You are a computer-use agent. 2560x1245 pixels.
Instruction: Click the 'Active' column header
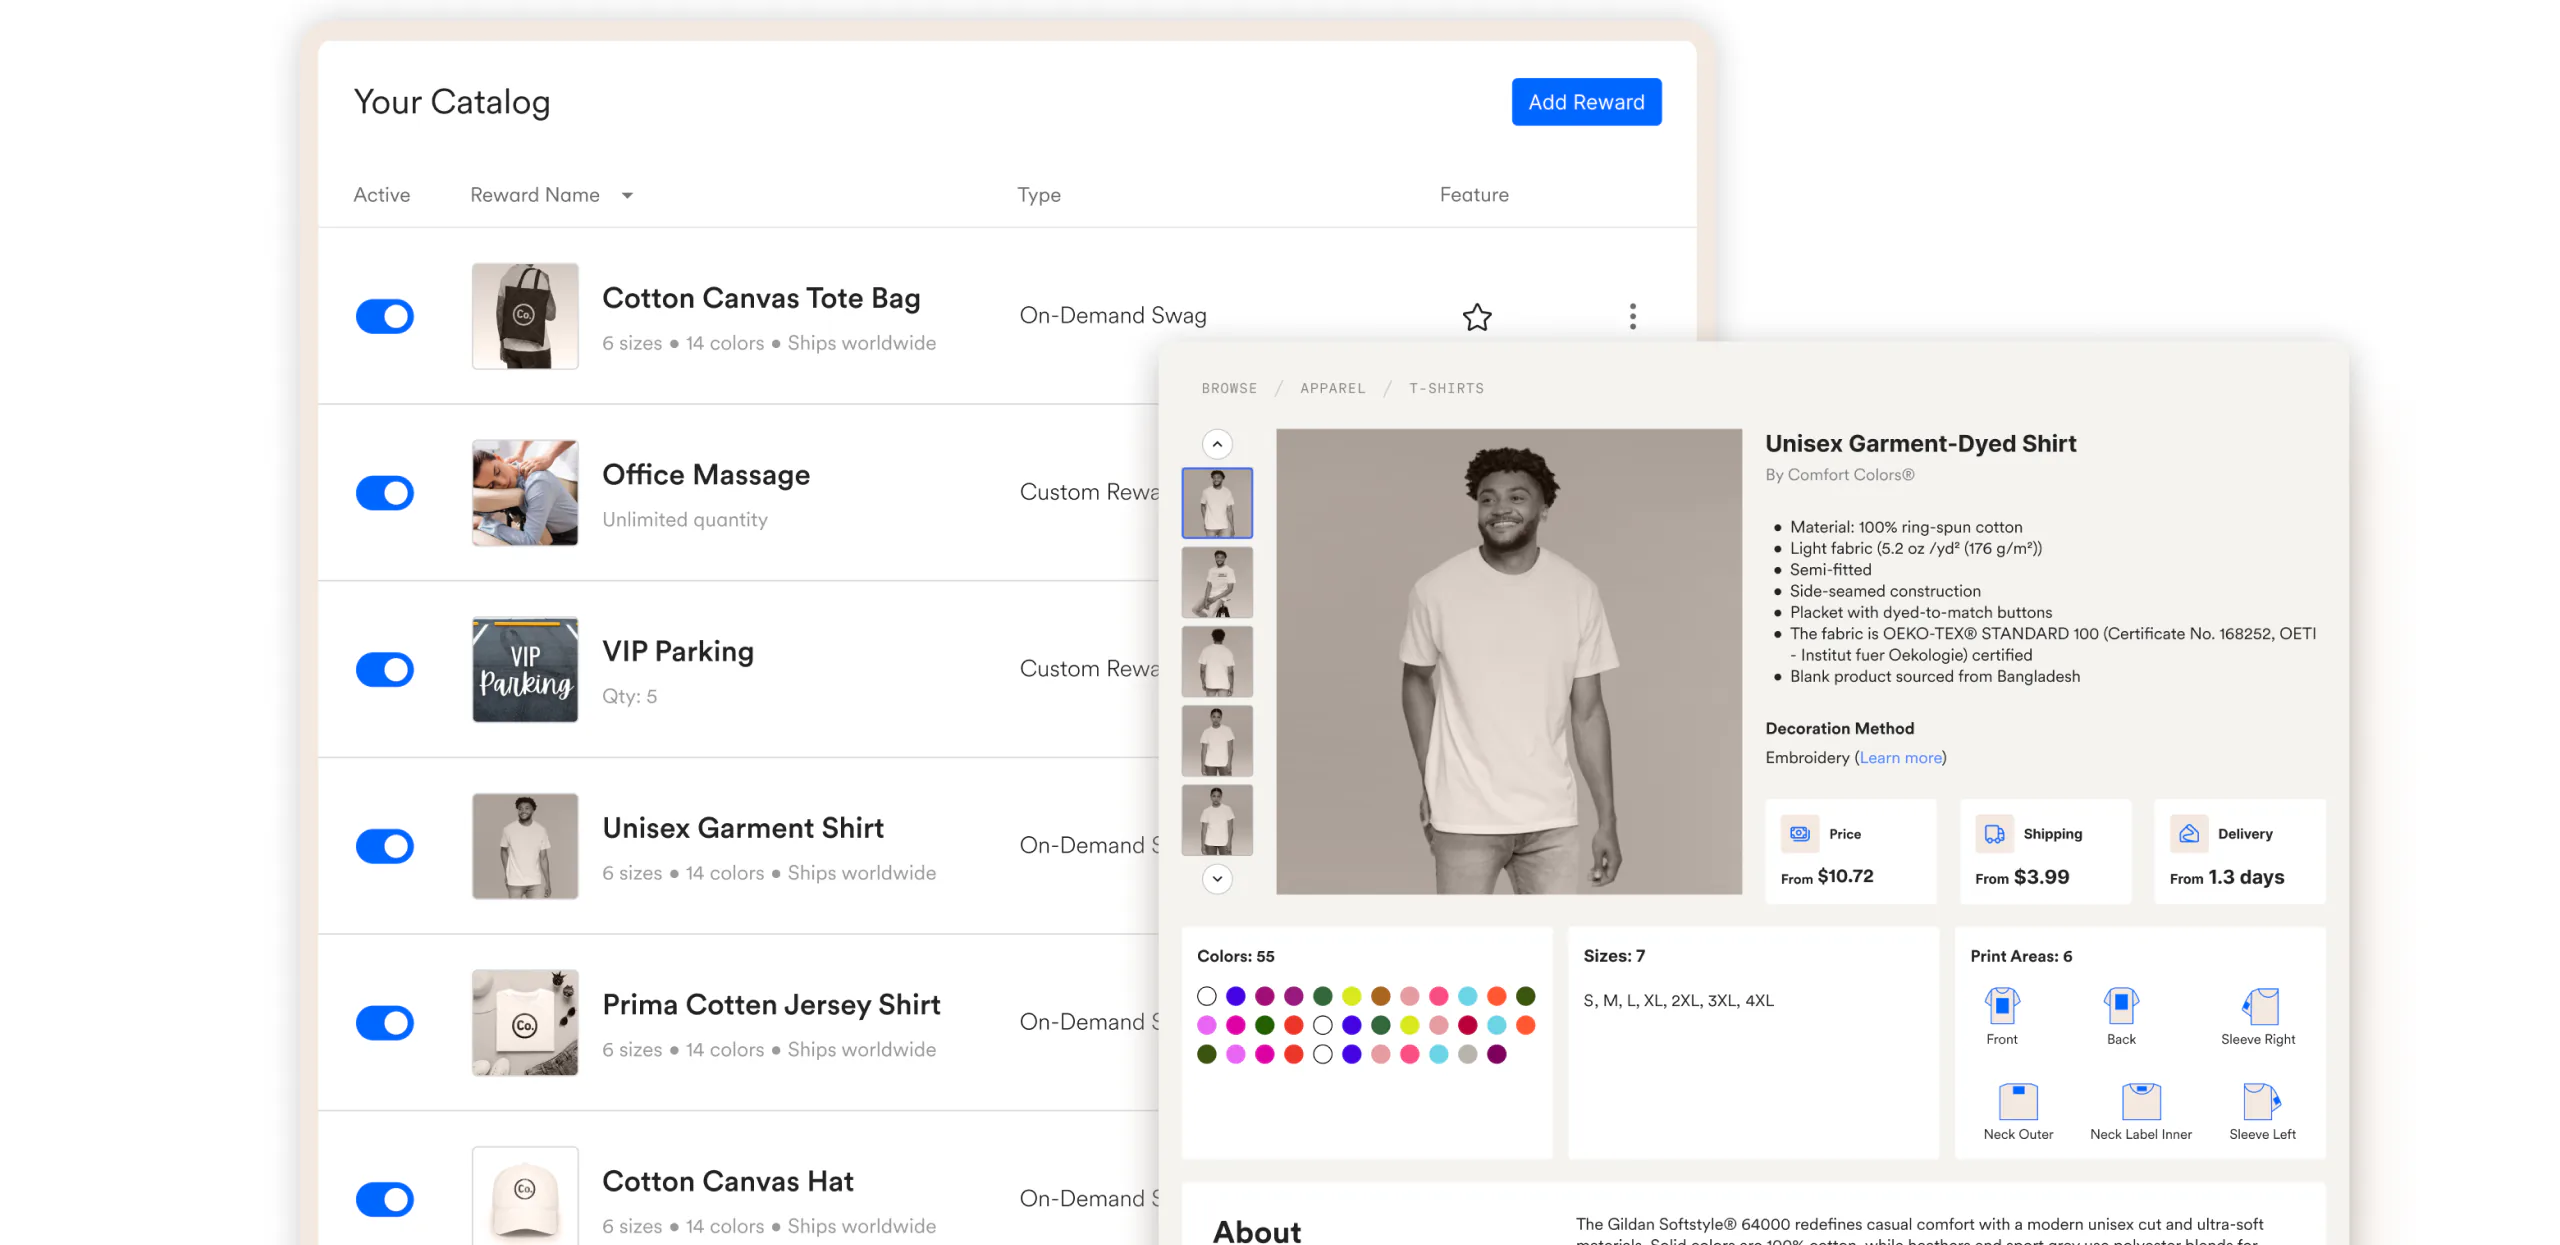coord(381,195)
